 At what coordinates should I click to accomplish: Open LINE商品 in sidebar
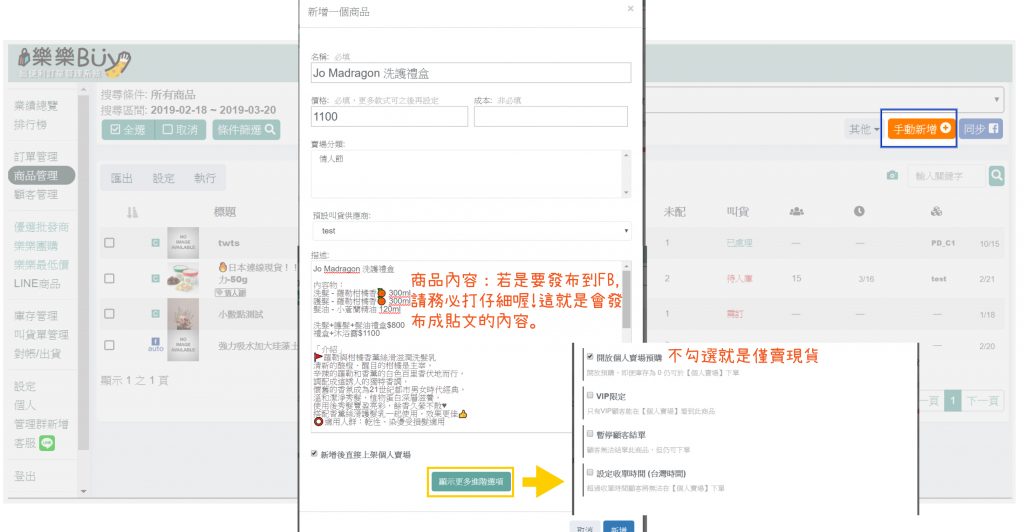(37, 283)
